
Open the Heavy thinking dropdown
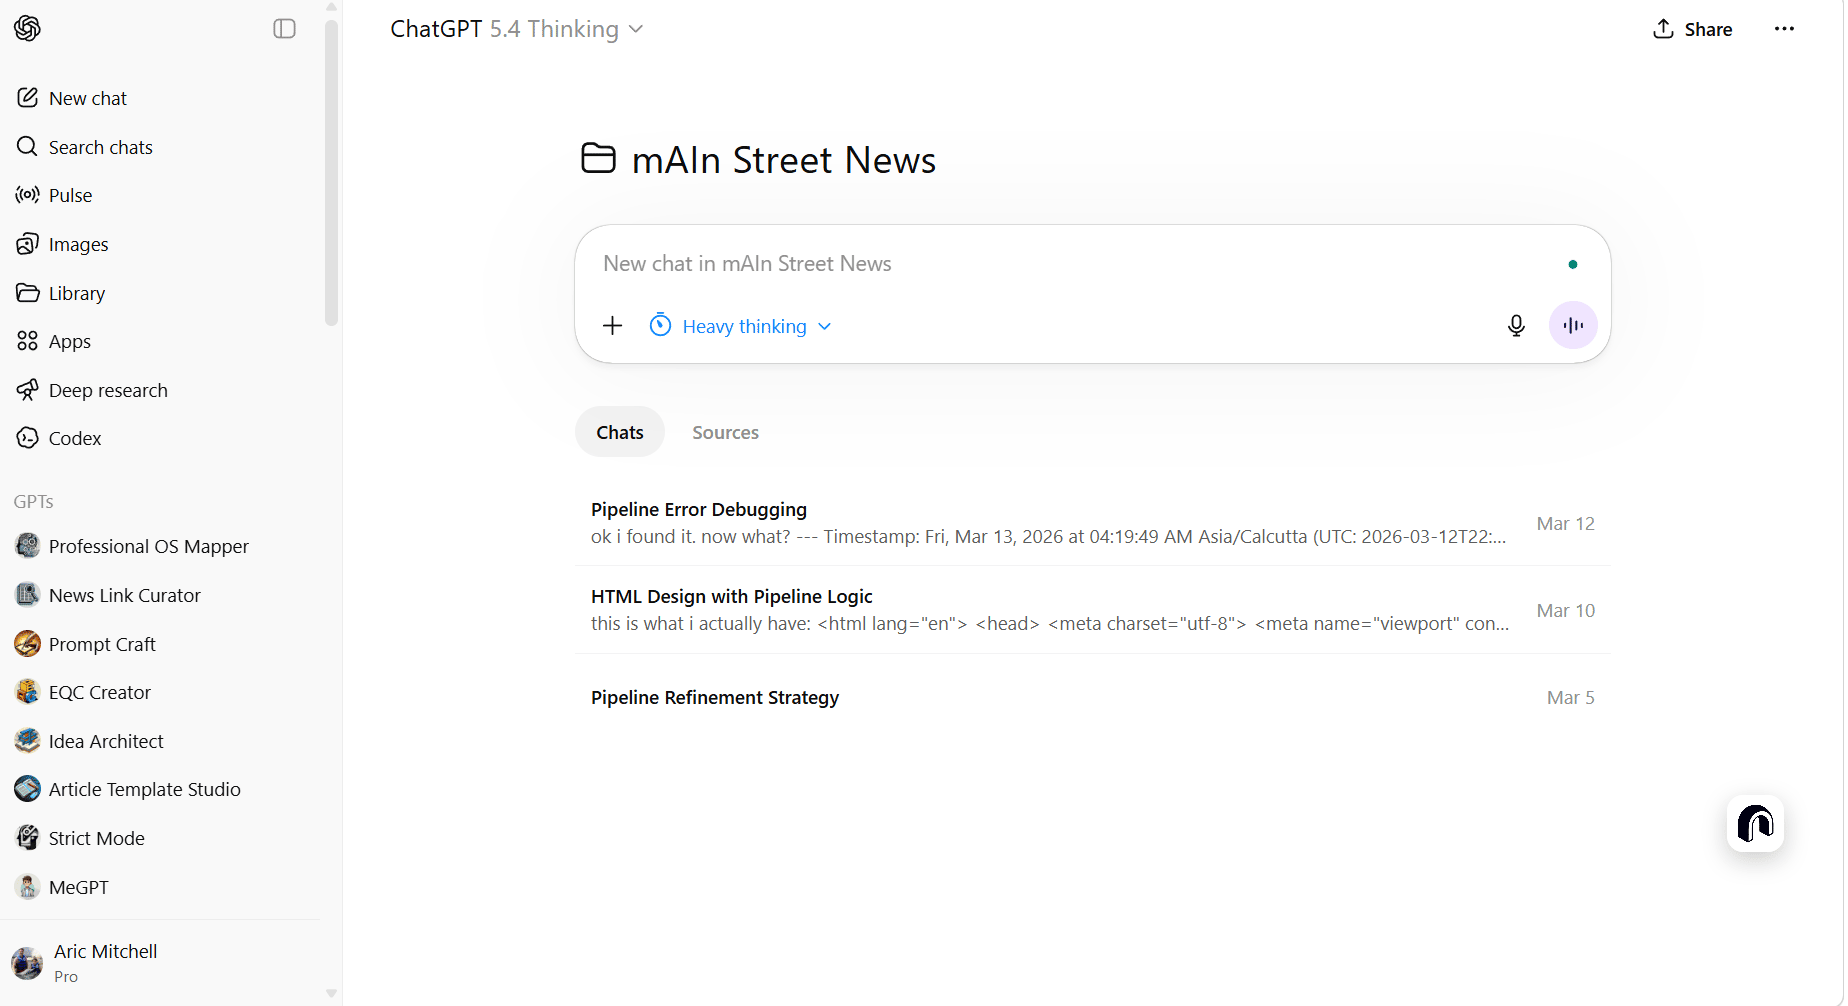(x=741, y=326)
